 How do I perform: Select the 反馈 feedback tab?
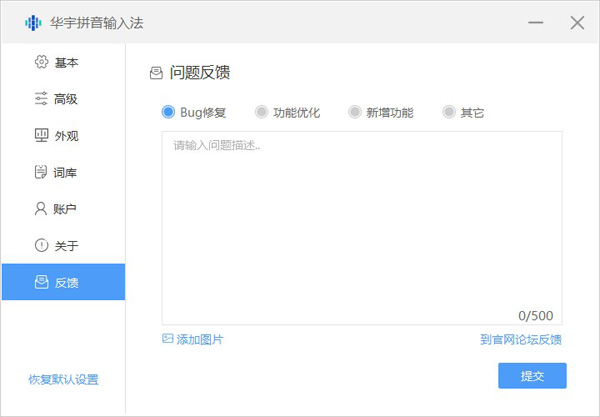64,282
